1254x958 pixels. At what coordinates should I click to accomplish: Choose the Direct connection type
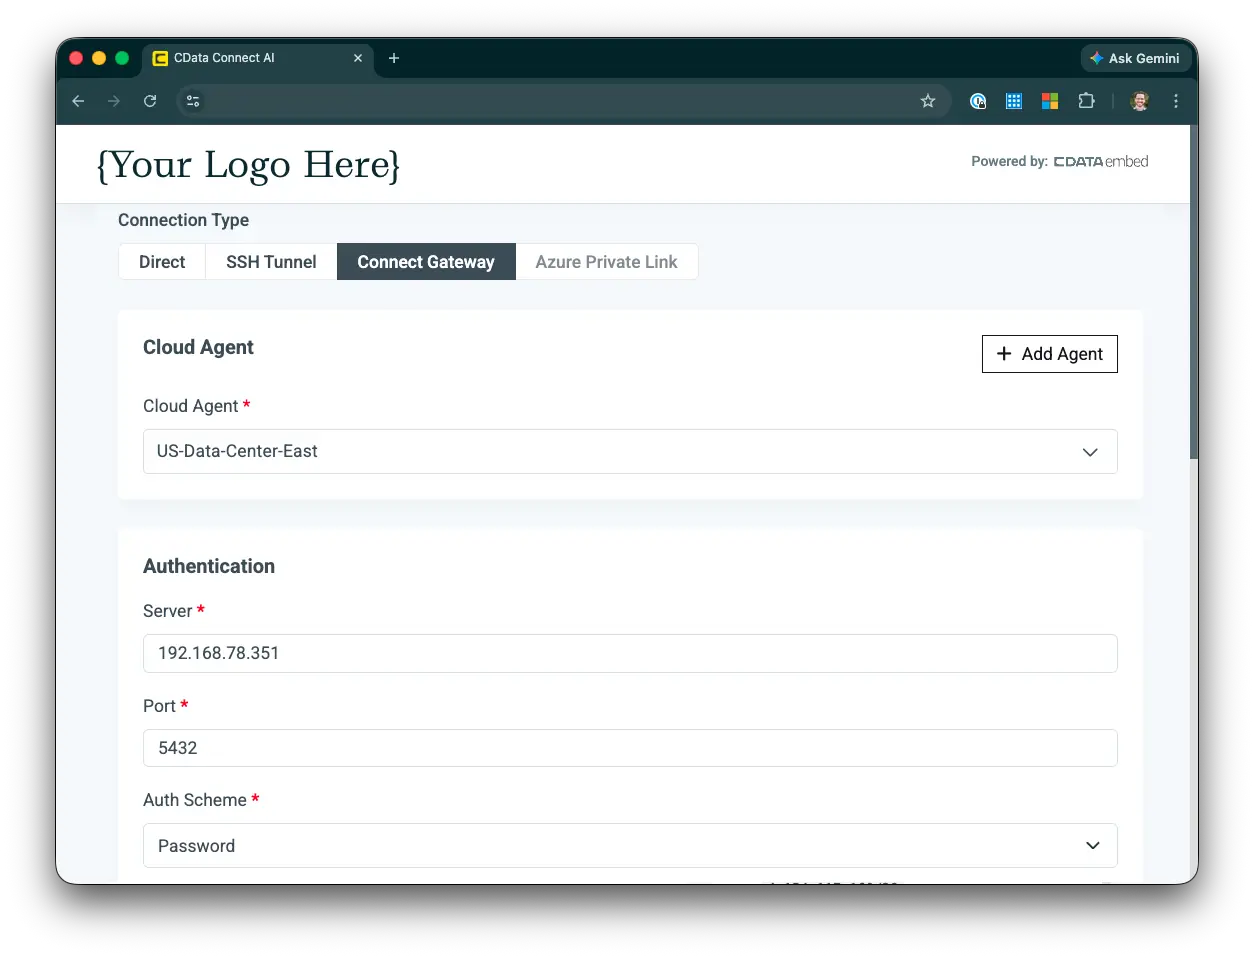[162, 262]
